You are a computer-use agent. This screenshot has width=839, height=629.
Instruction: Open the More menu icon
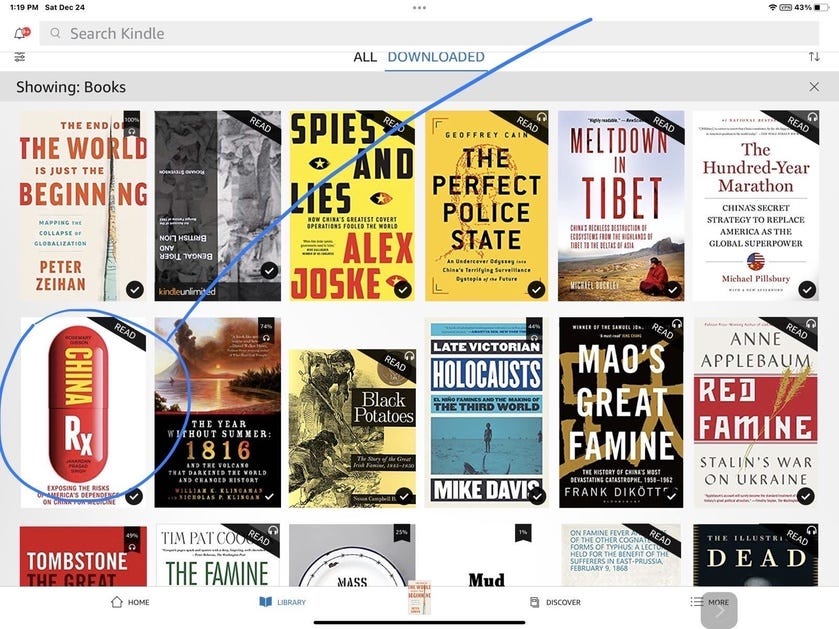(x=697, y=602)
